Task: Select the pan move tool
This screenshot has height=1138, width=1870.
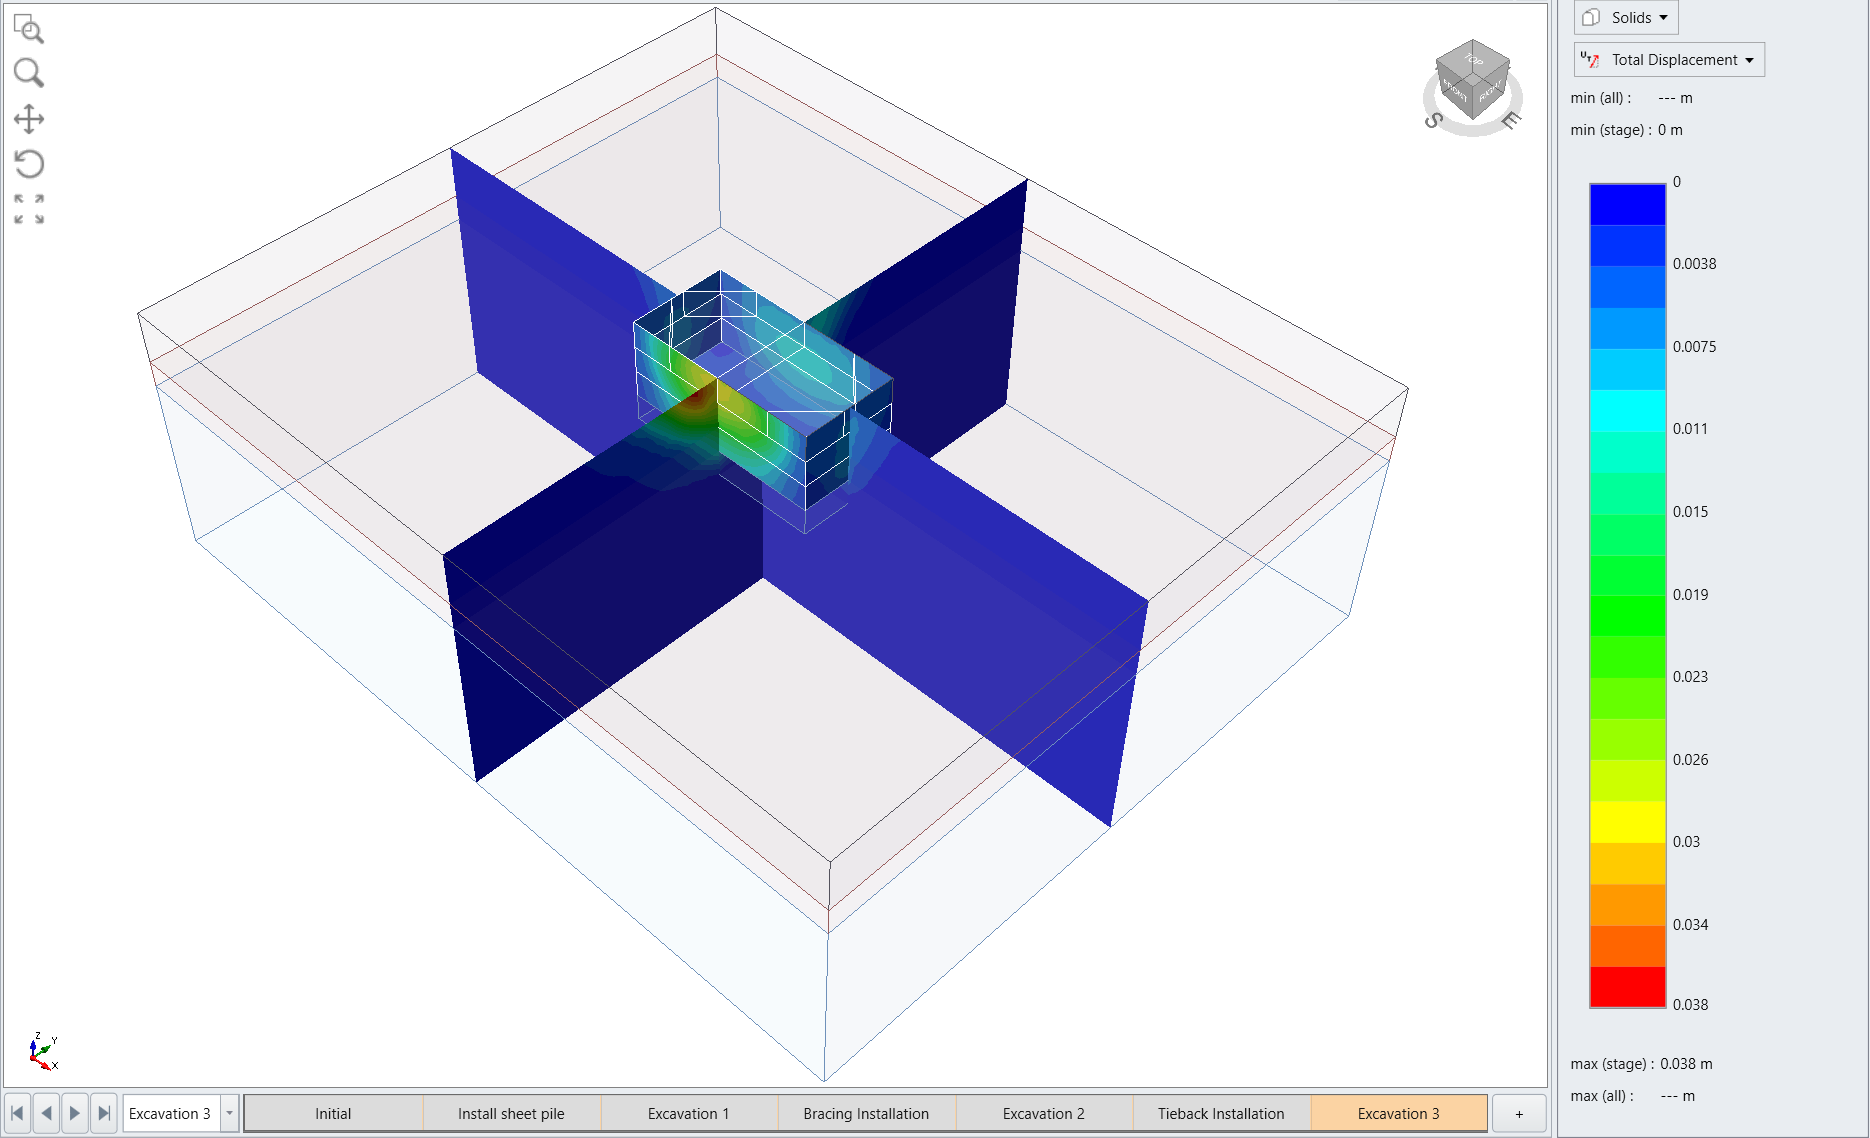Action: click(28, 119)
